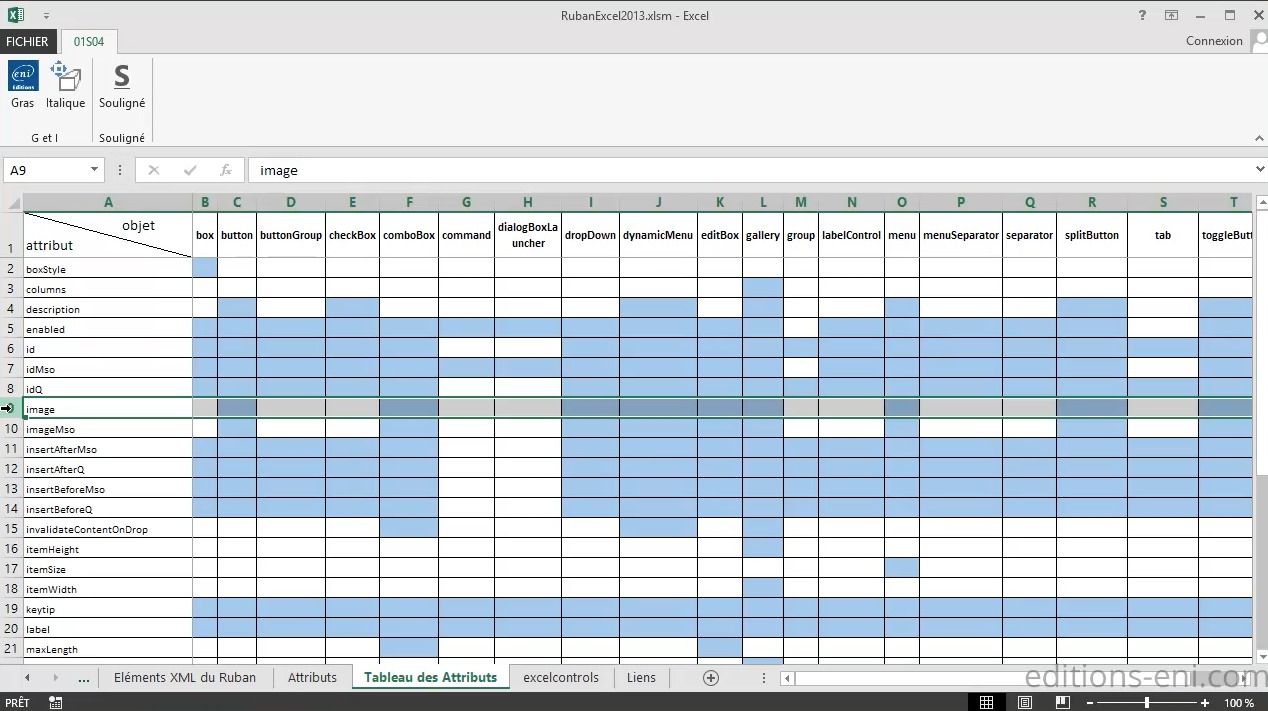Select row 2 by its header
1268x711 pixels.
pyautogui.click(x=11, y=269)
